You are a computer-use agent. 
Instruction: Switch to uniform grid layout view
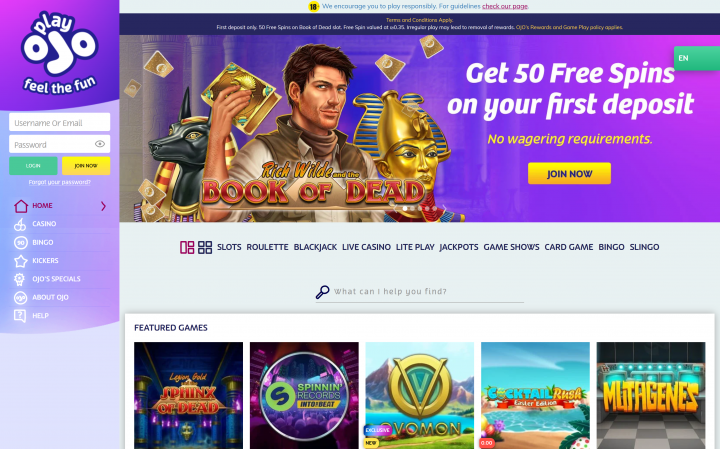pyautogui.click(x=205, y=247)
